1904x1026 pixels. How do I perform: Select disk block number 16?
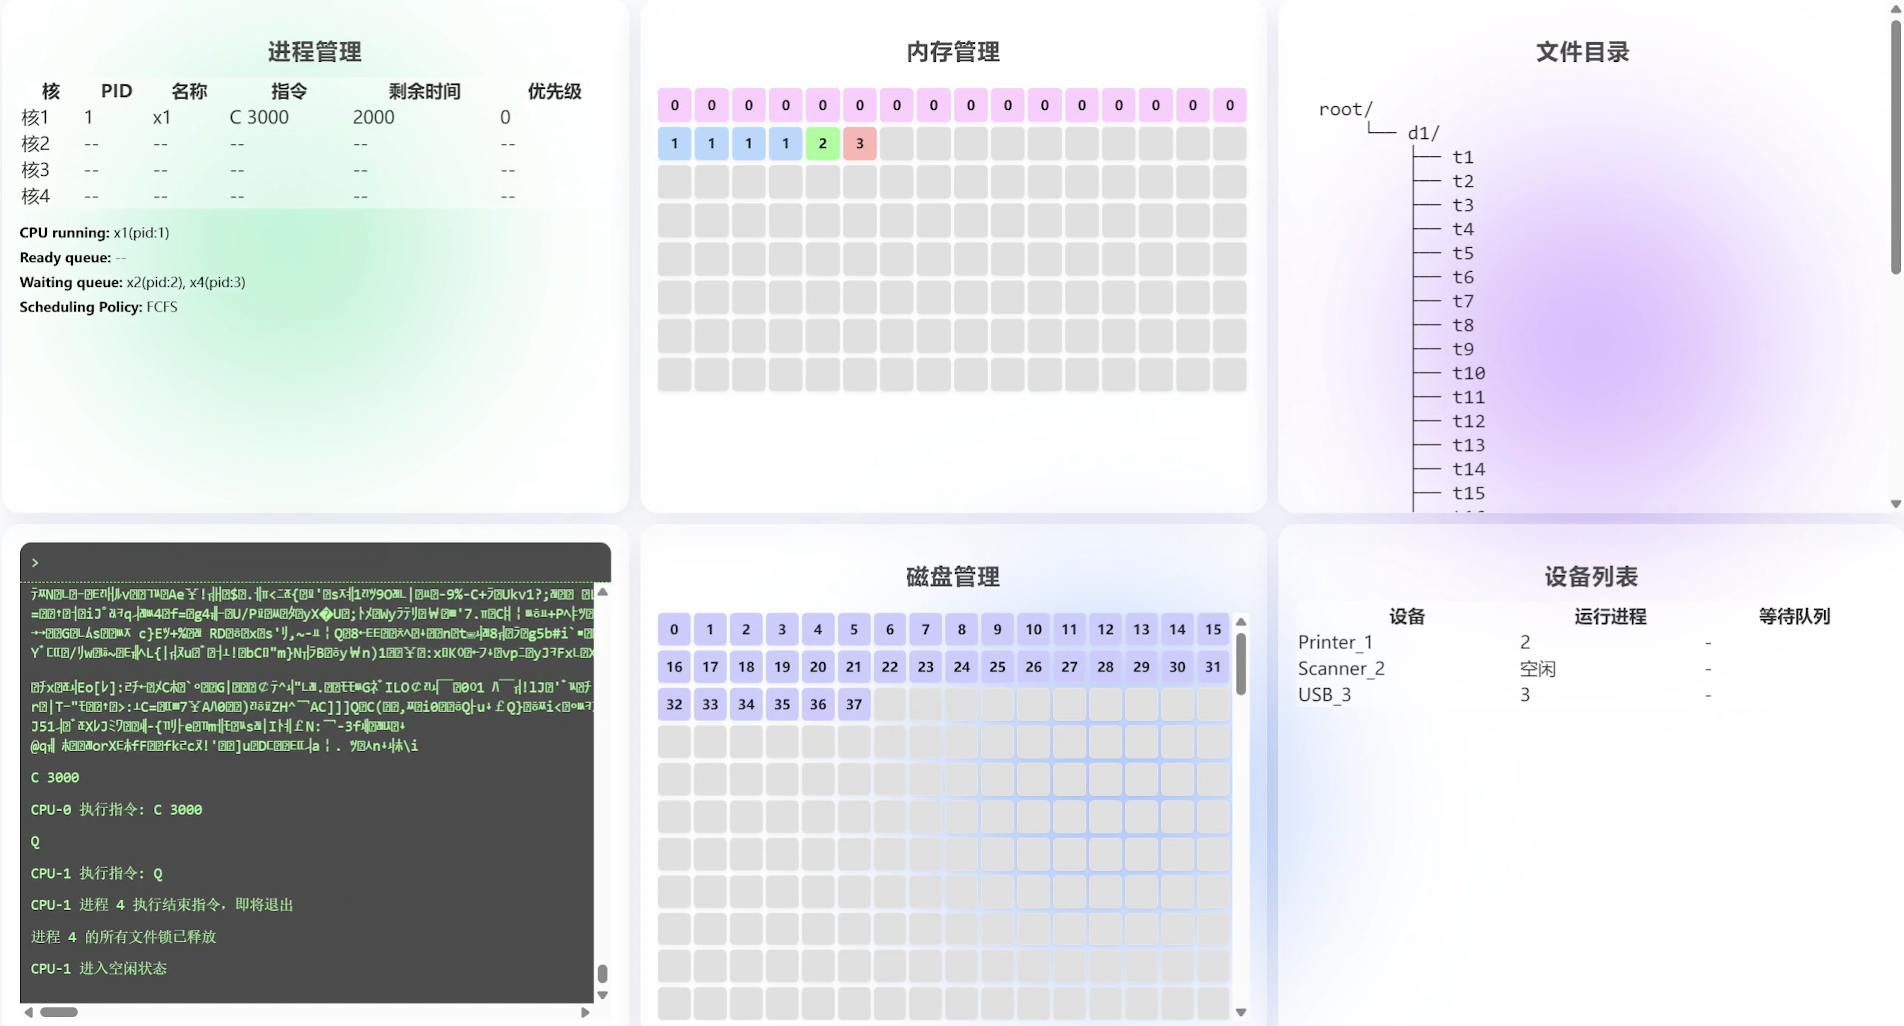[x=674, y=667]
